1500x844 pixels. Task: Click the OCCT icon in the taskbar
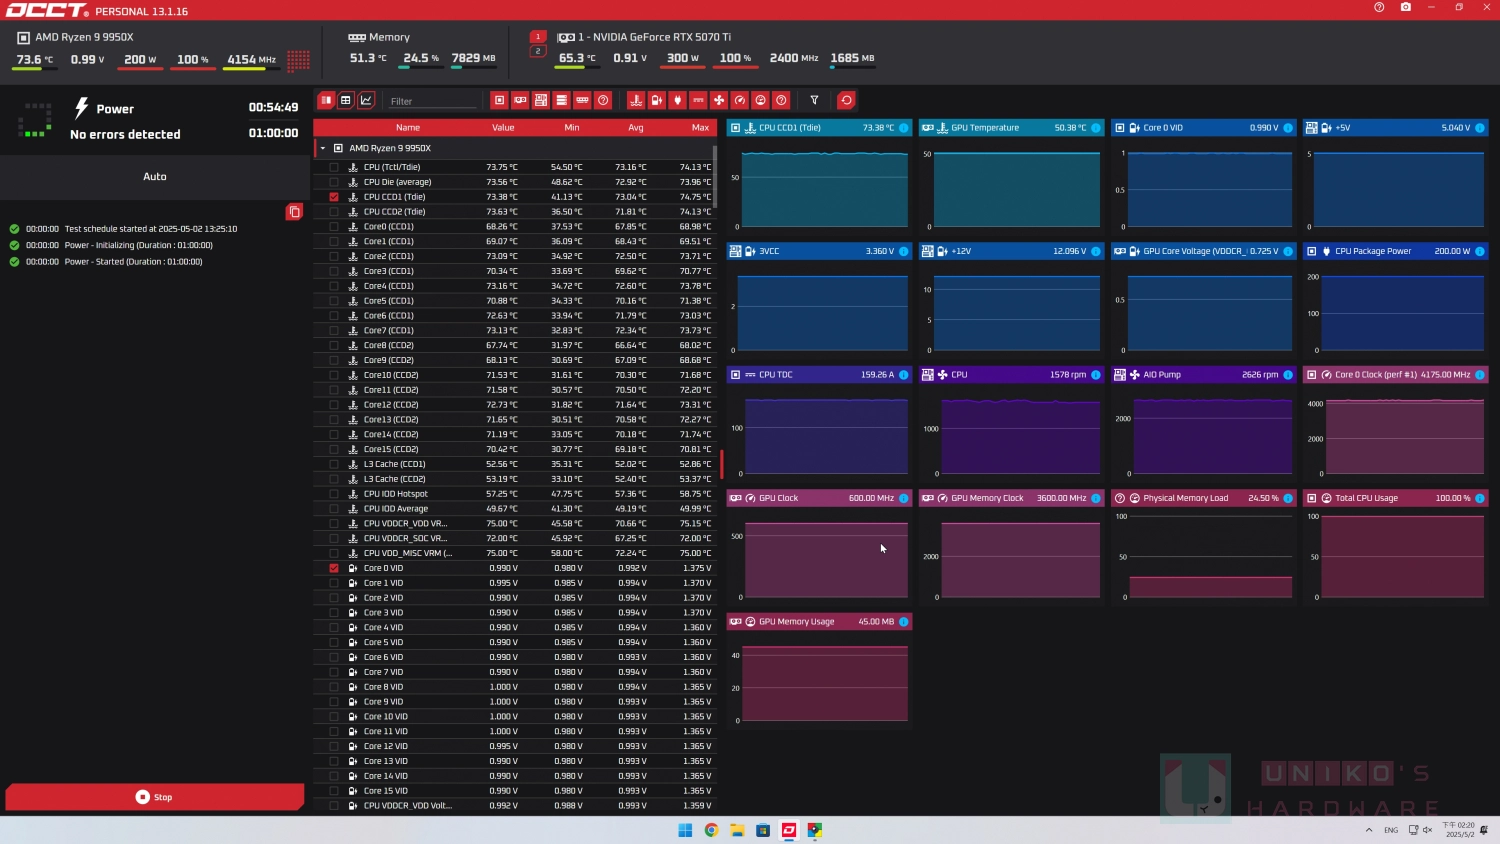pos(789,830)
